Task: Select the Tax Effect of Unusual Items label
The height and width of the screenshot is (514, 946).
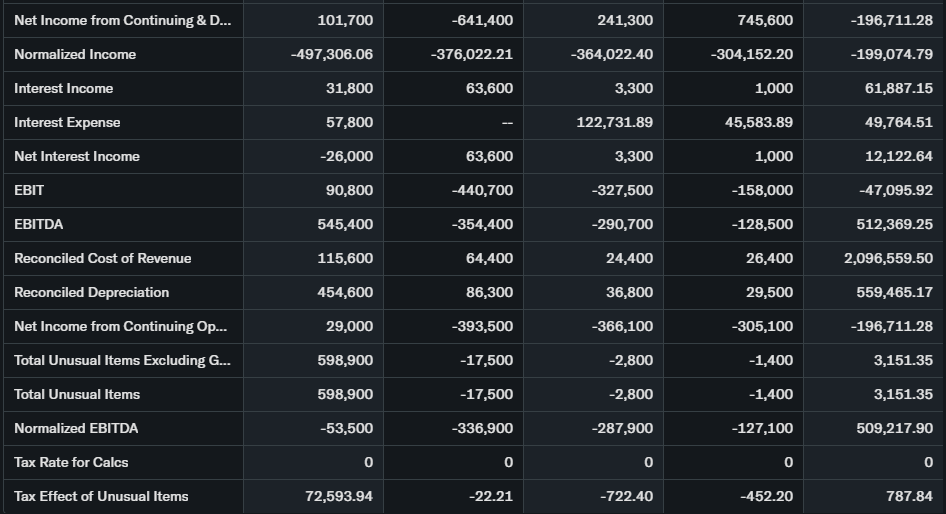Action: [101, 496]
